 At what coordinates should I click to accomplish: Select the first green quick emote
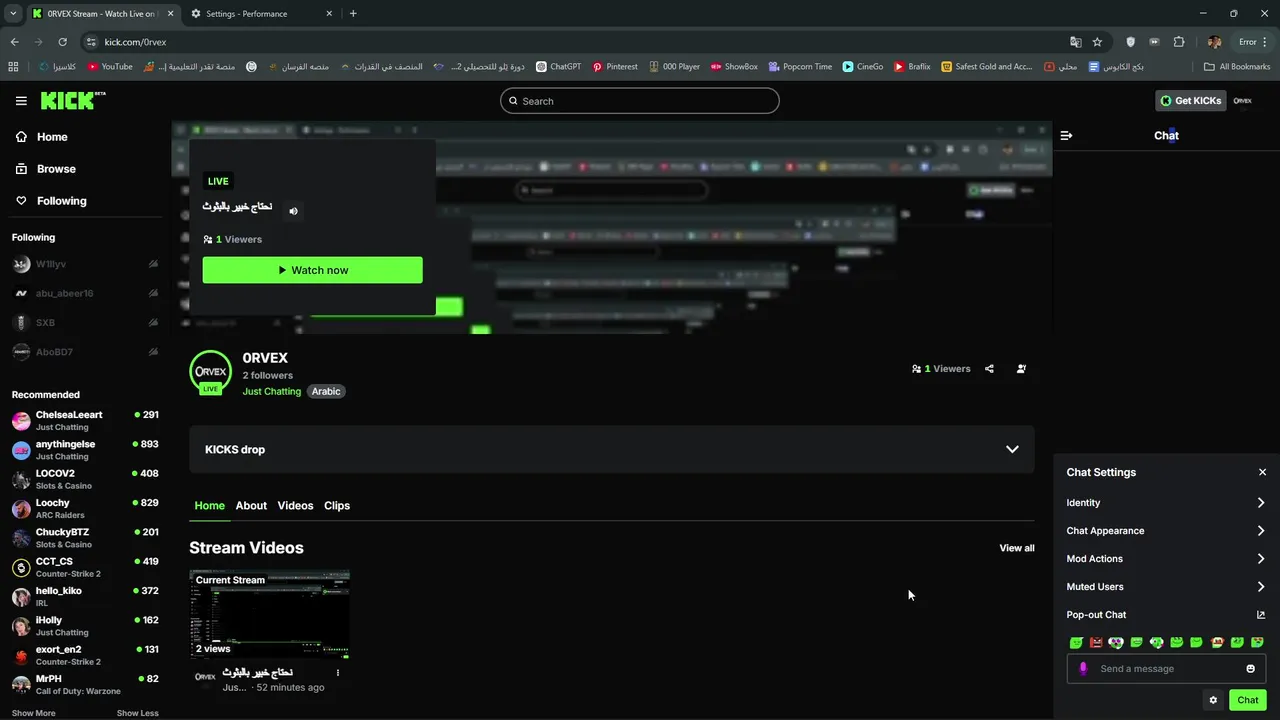(x=1076, y=642)
